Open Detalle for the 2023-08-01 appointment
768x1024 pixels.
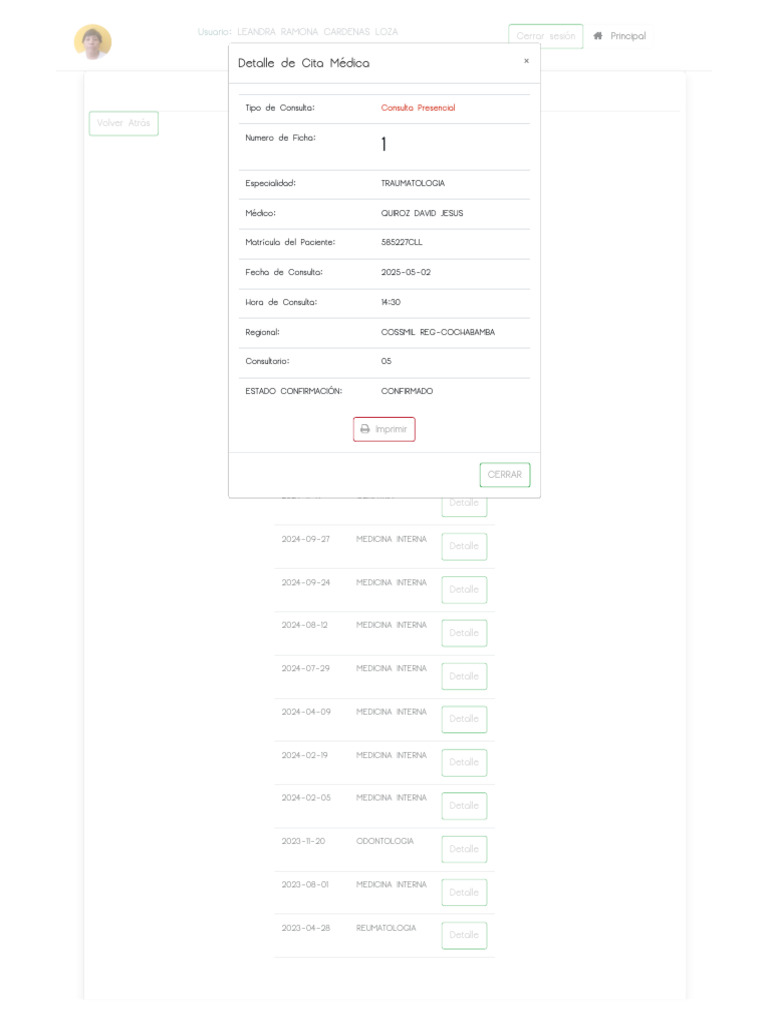click(x=464, y=892)
